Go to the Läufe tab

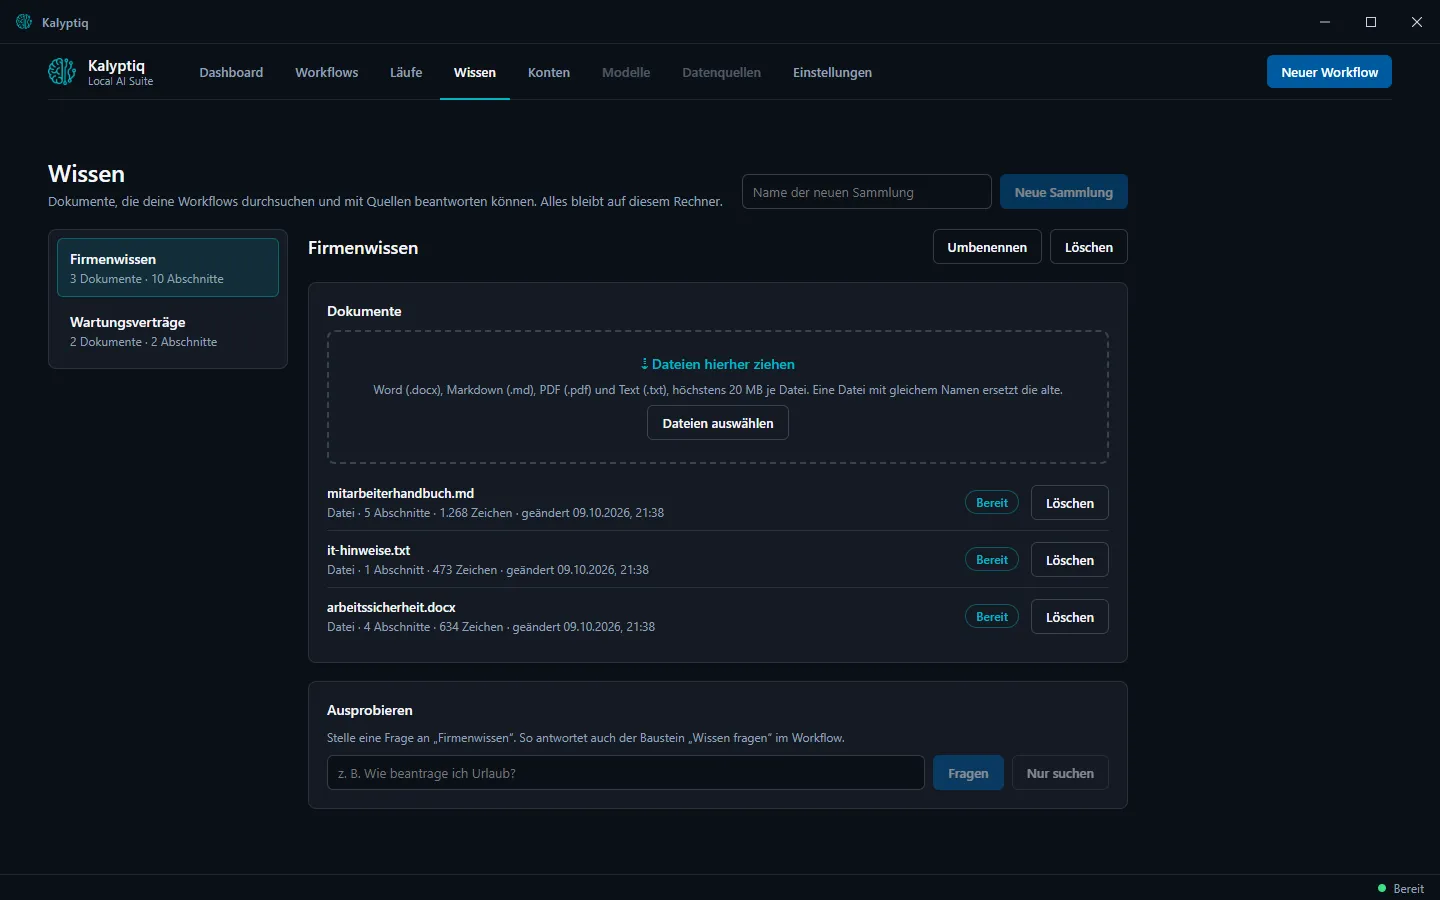coord(406,72)
